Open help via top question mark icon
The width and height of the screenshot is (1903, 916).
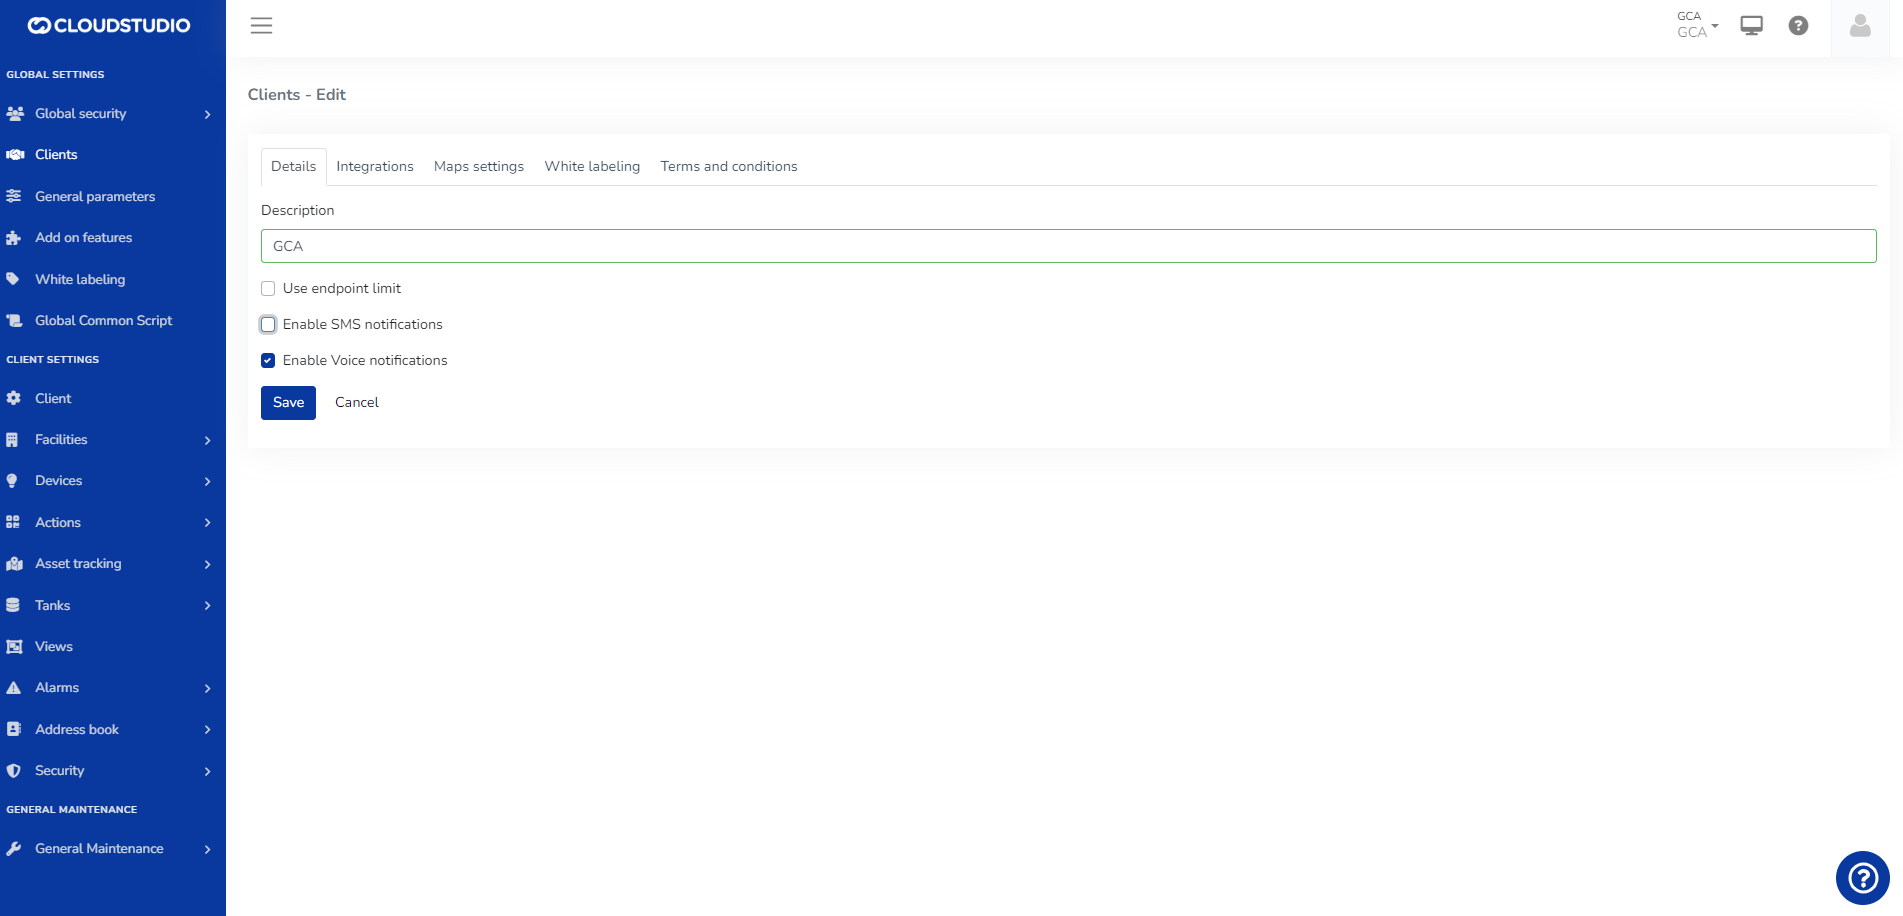(1798, 26)
